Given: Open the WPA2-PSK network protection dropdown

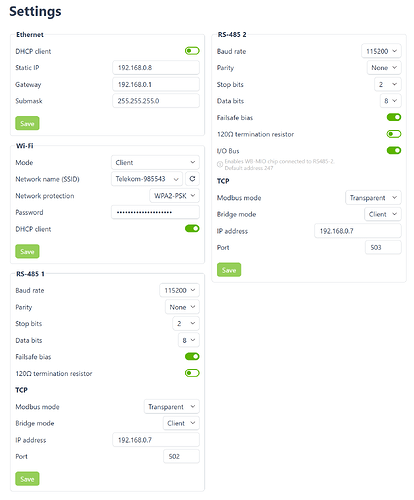Looking at the screenshot, I should coord(174,196).
